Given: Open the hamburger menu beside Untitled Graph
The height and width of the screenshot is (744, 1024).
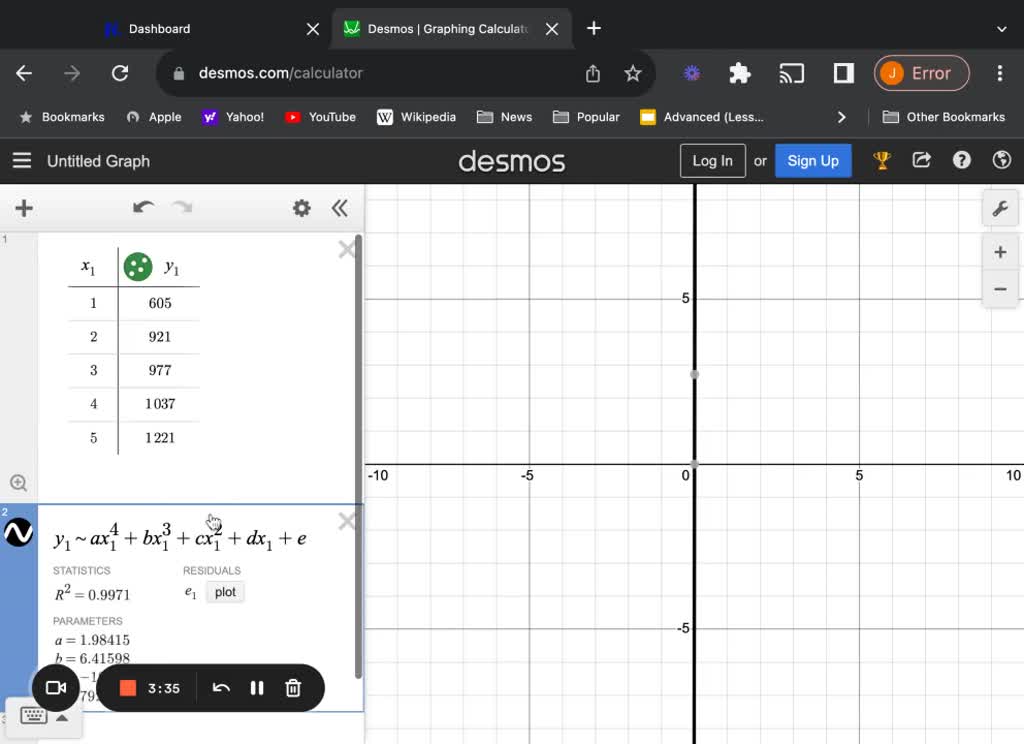Looking at the screenshot, I should pyautogui.click(x=22, y=161).
